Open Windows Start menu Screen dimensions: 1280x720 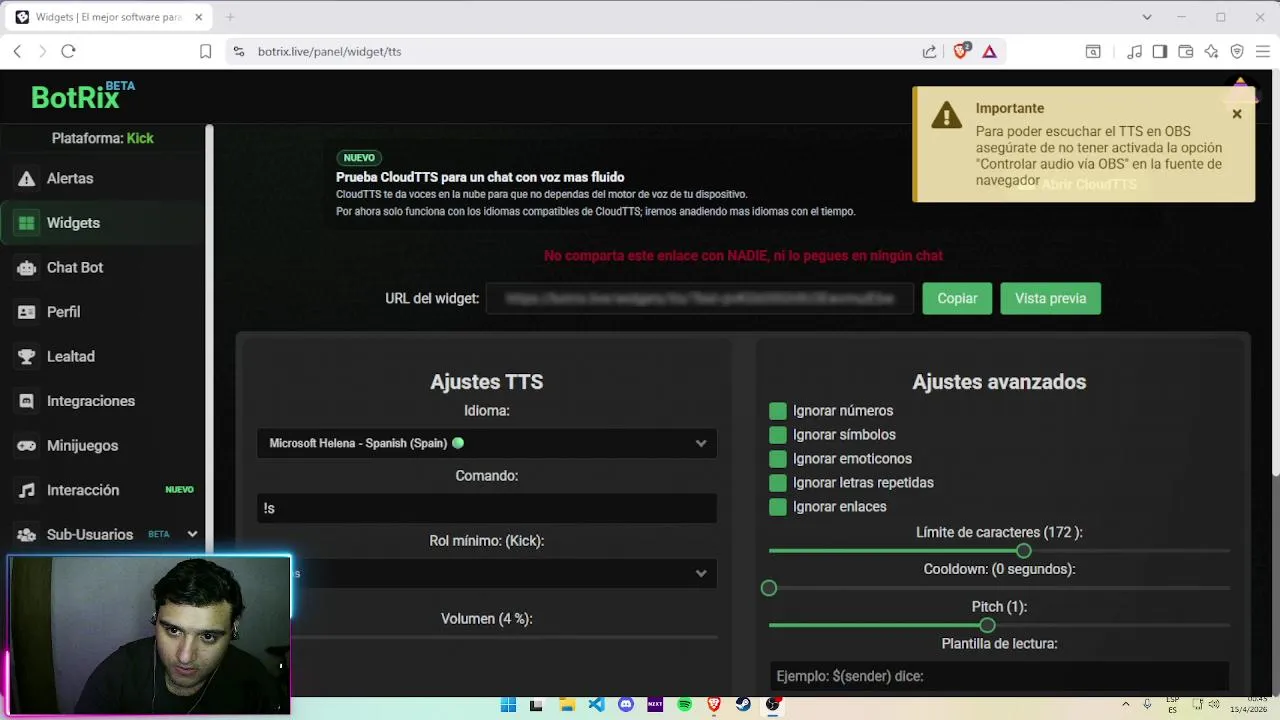pyautogui.click(x=508, y=705)
